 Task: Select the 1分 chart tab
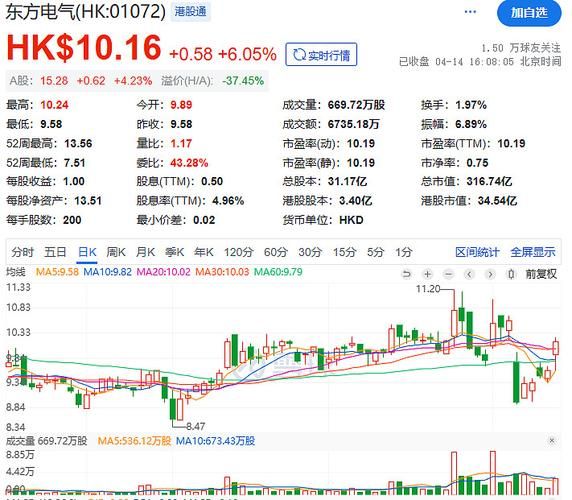pos(403,252)
